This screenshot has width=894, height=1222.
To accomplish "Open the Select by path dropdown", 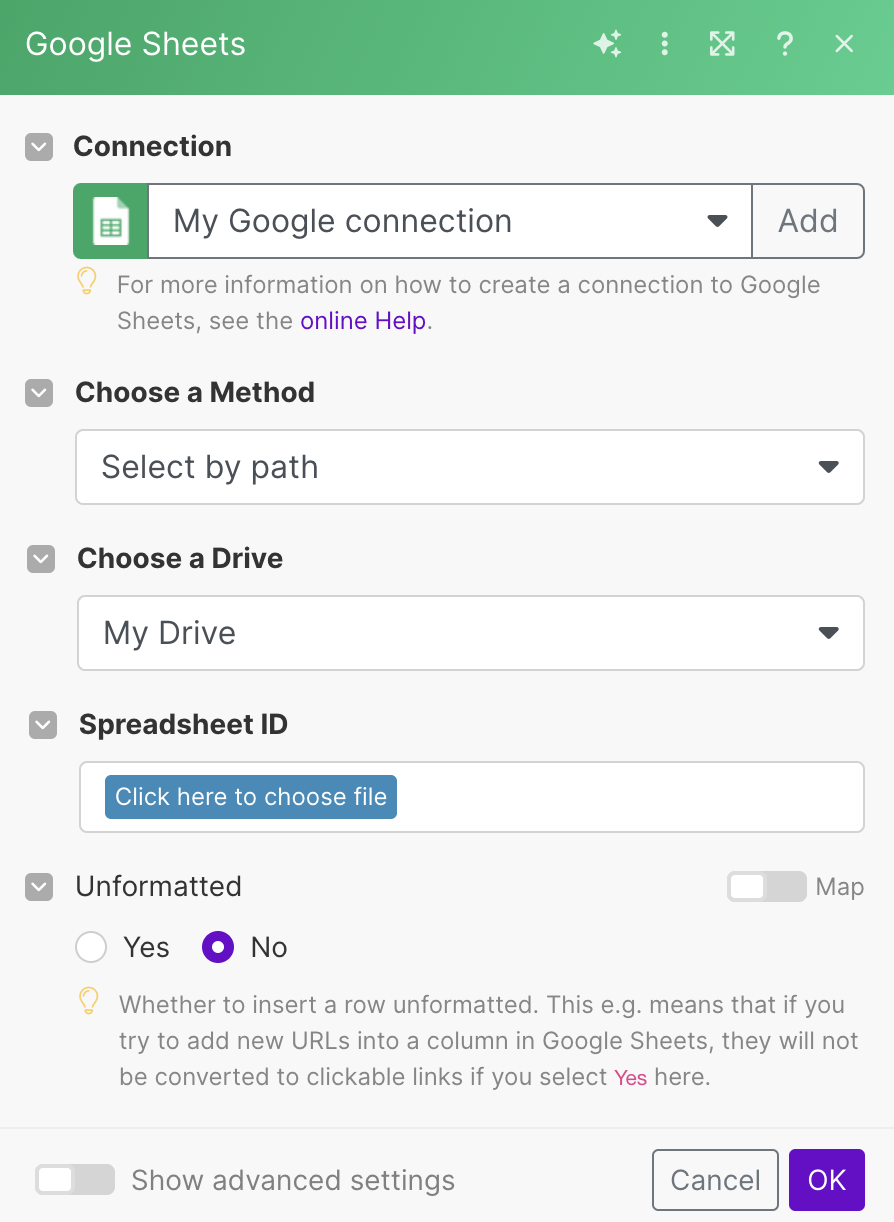I will coord(470,467).
